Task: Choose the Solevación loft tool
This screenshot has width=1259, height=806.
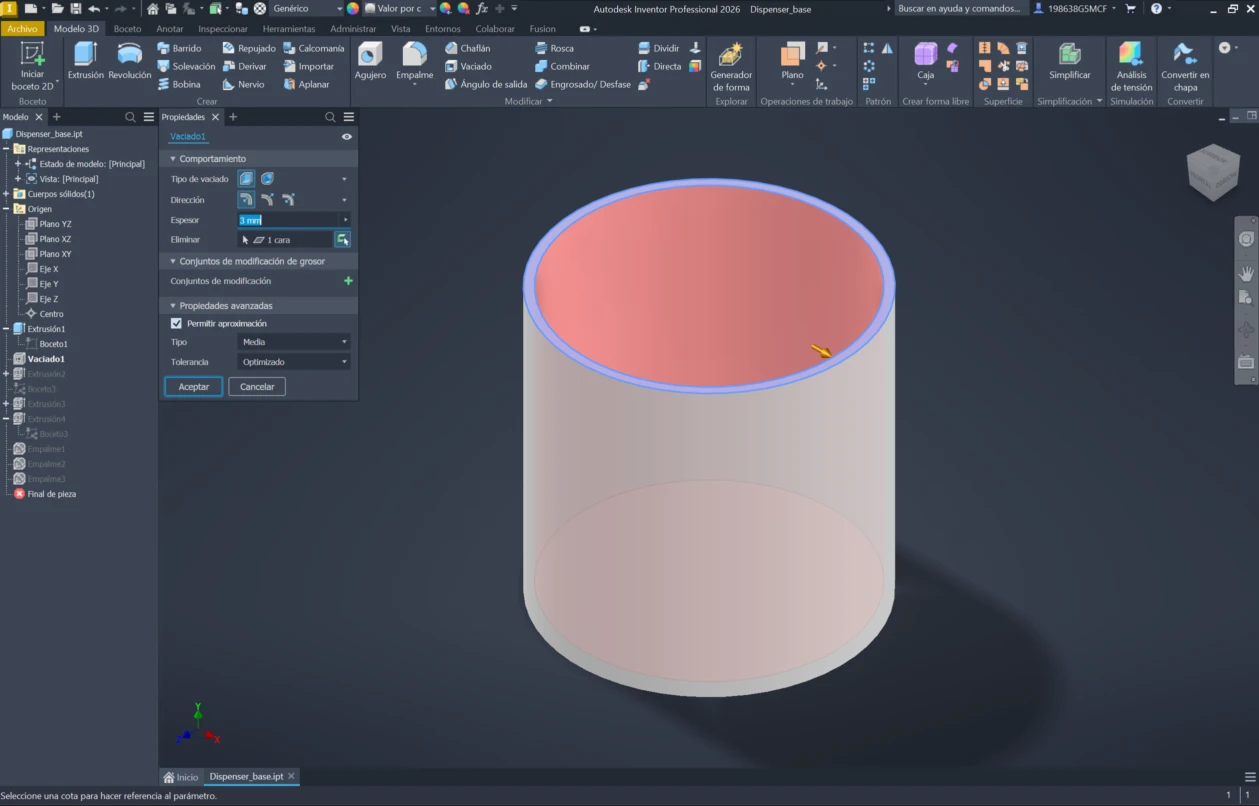Action: (186, 66)
